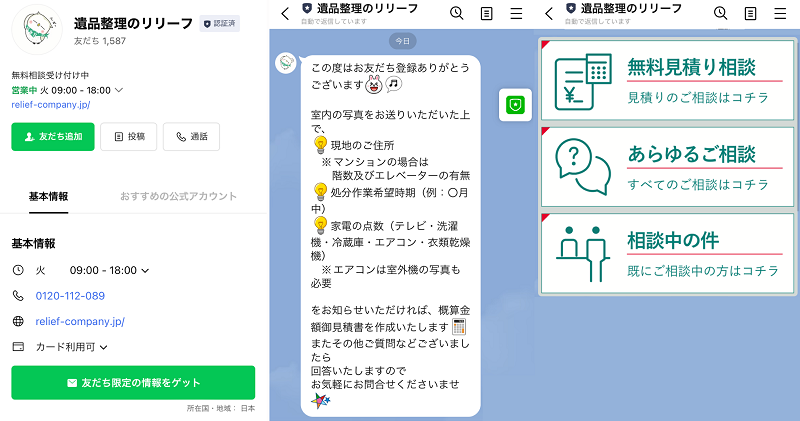Go back from the right chat screen

tap(549, 14)
